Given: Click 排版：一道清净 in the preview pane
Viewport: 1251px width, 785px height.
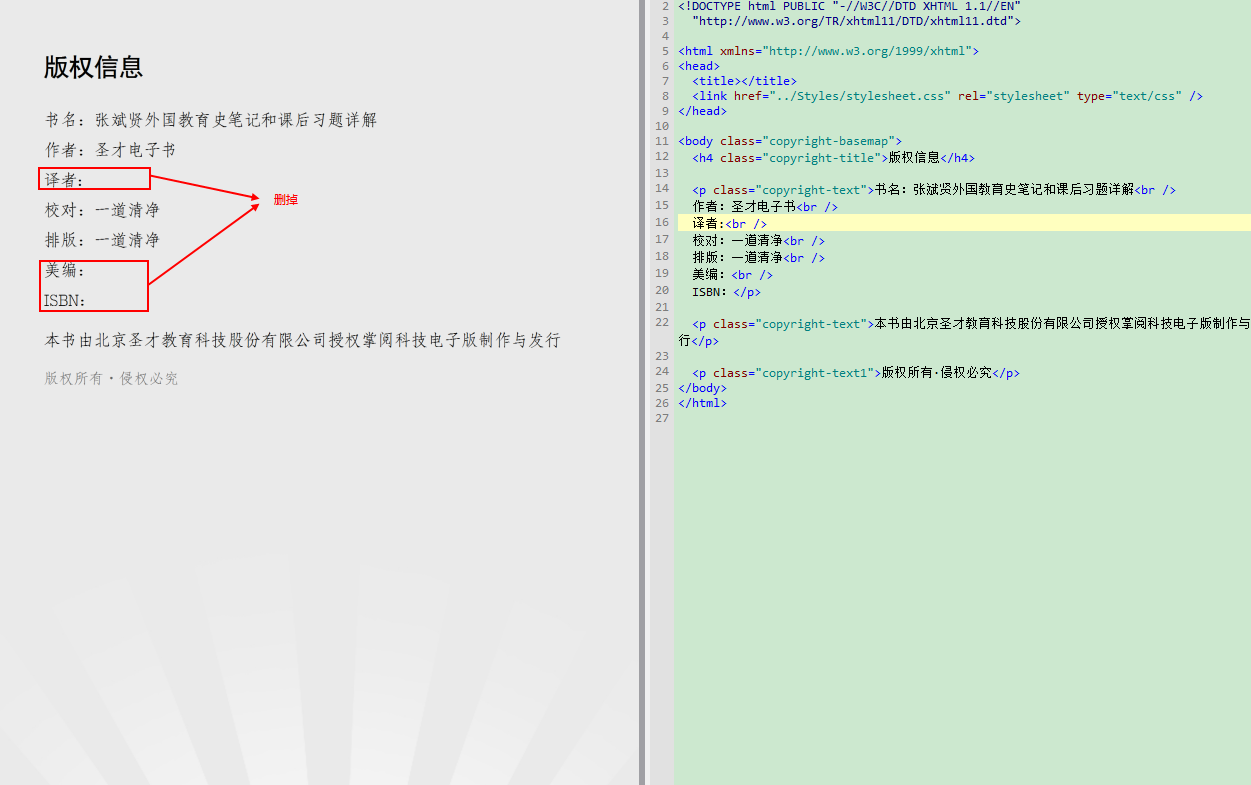Looking at the screenshot, I should point(102,240).
